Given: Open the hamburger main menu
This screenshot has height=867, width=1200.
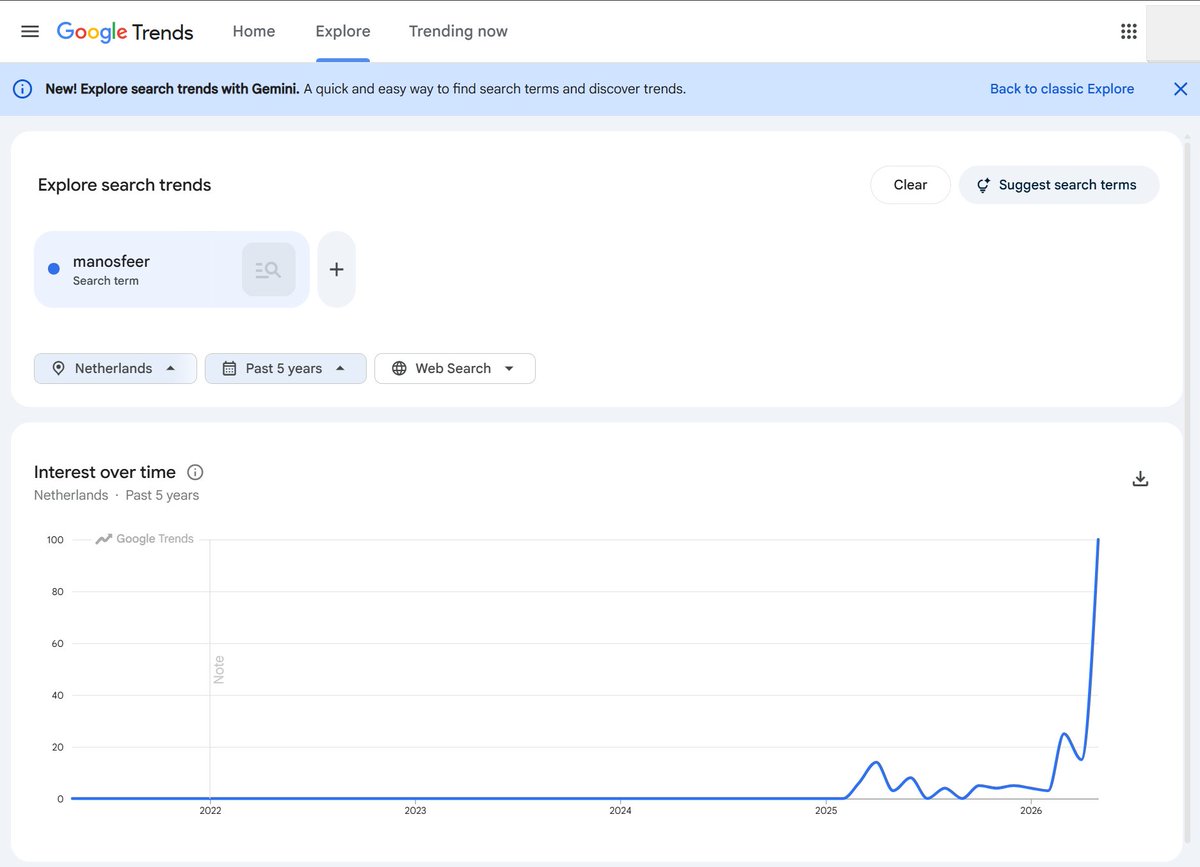Looking at the screenshot, I should 30,31.
